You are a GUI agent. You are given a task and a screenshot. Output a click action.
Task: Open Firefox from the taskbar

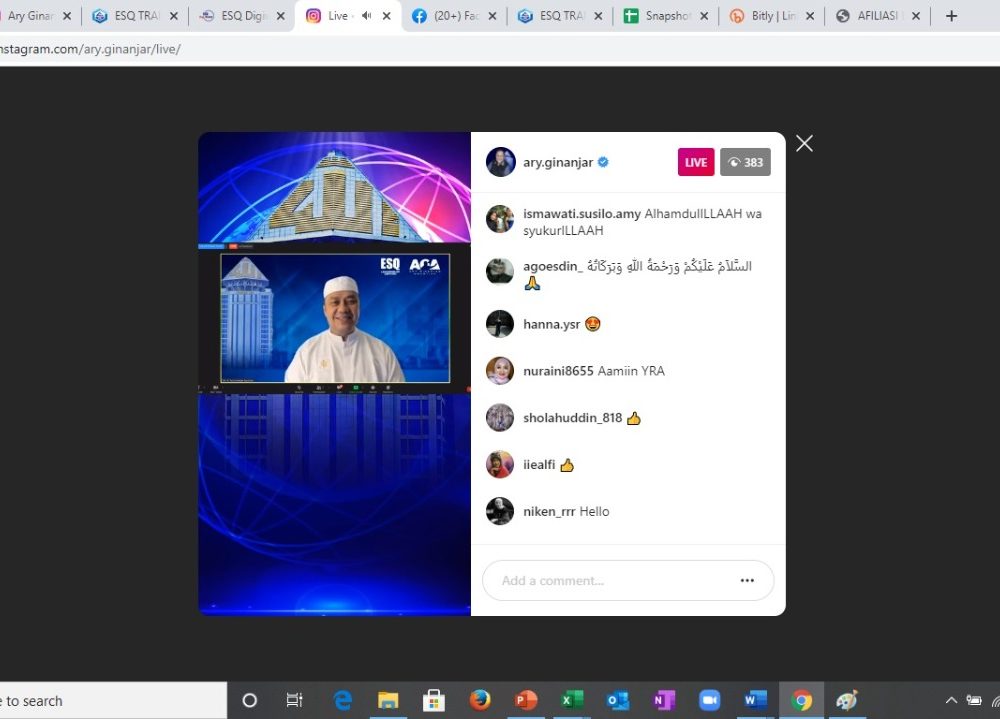[x=480, y=700]
